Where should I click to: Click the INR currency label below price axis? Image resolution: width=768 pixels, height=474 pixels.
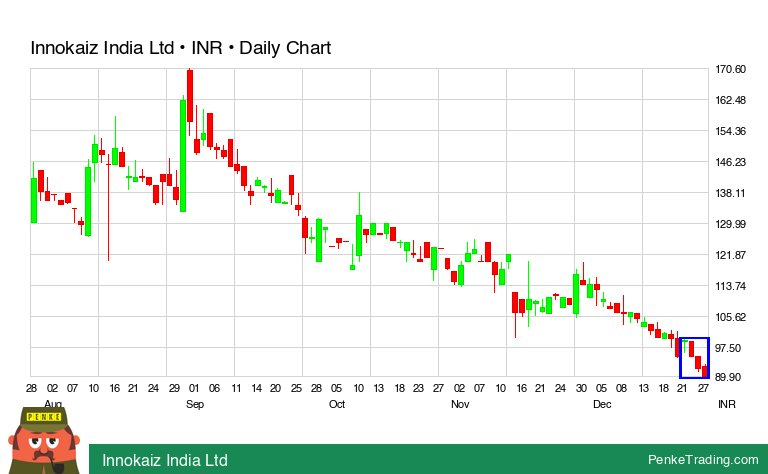[x=726, y=404]
